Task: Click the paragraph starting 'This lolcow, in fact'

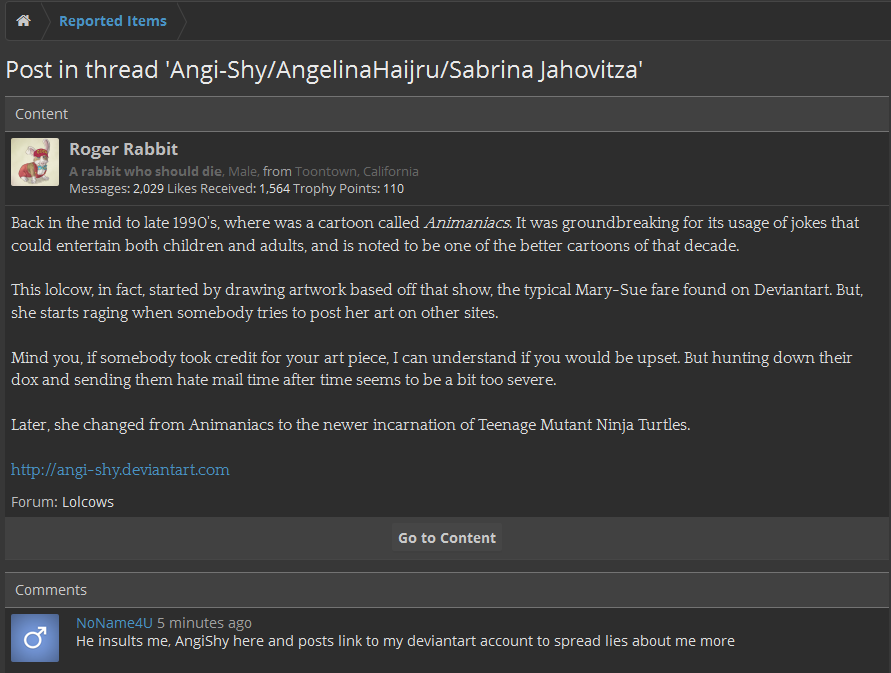Action: [437, 301]
